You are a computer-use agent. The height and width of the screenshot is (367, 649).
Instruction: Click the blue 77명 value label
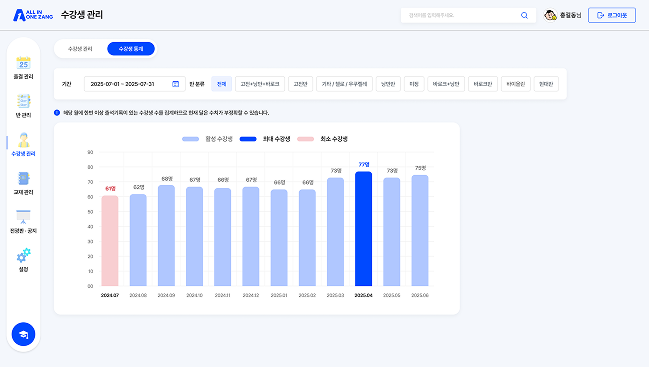coord(364,165)
